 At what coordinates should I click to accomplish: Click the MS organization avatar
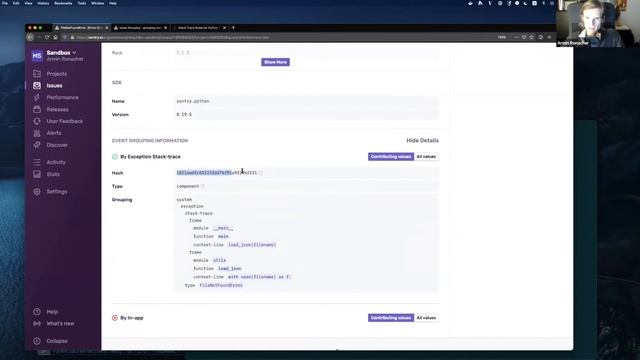pos(37,56)
